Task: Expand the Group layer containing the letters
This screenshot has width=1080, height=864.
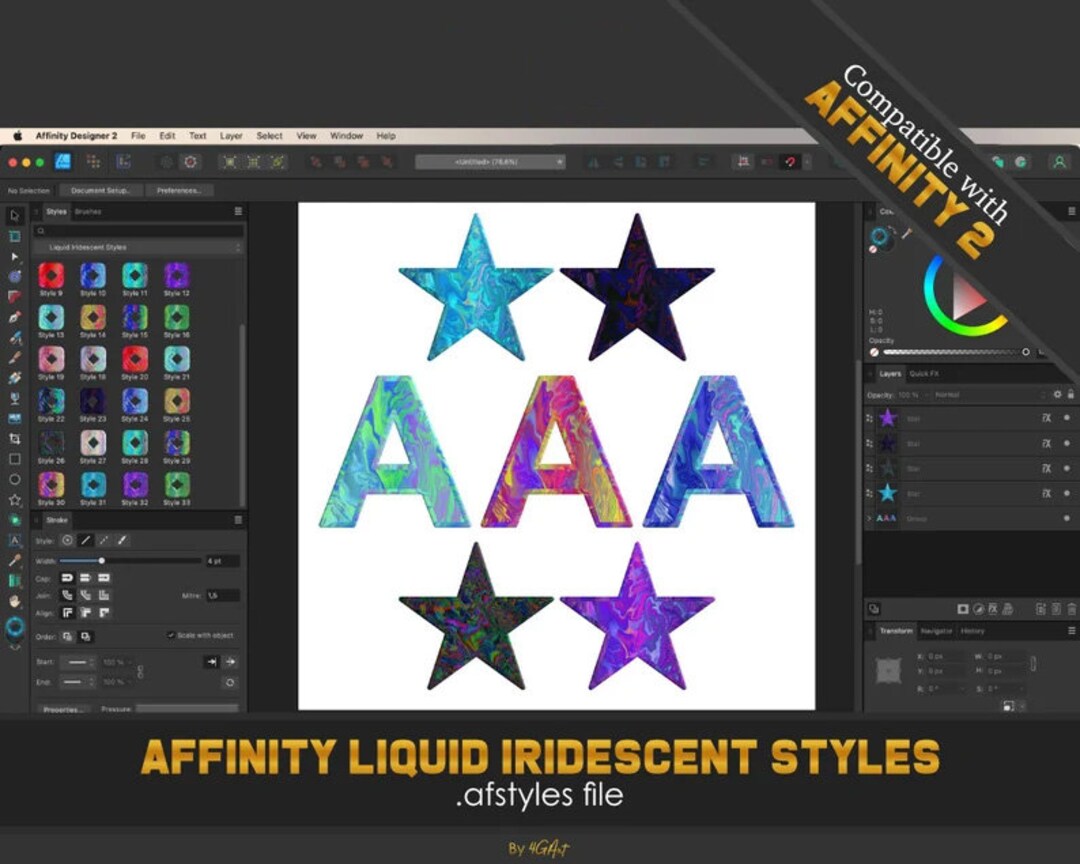Action: (x=868, y=519)
